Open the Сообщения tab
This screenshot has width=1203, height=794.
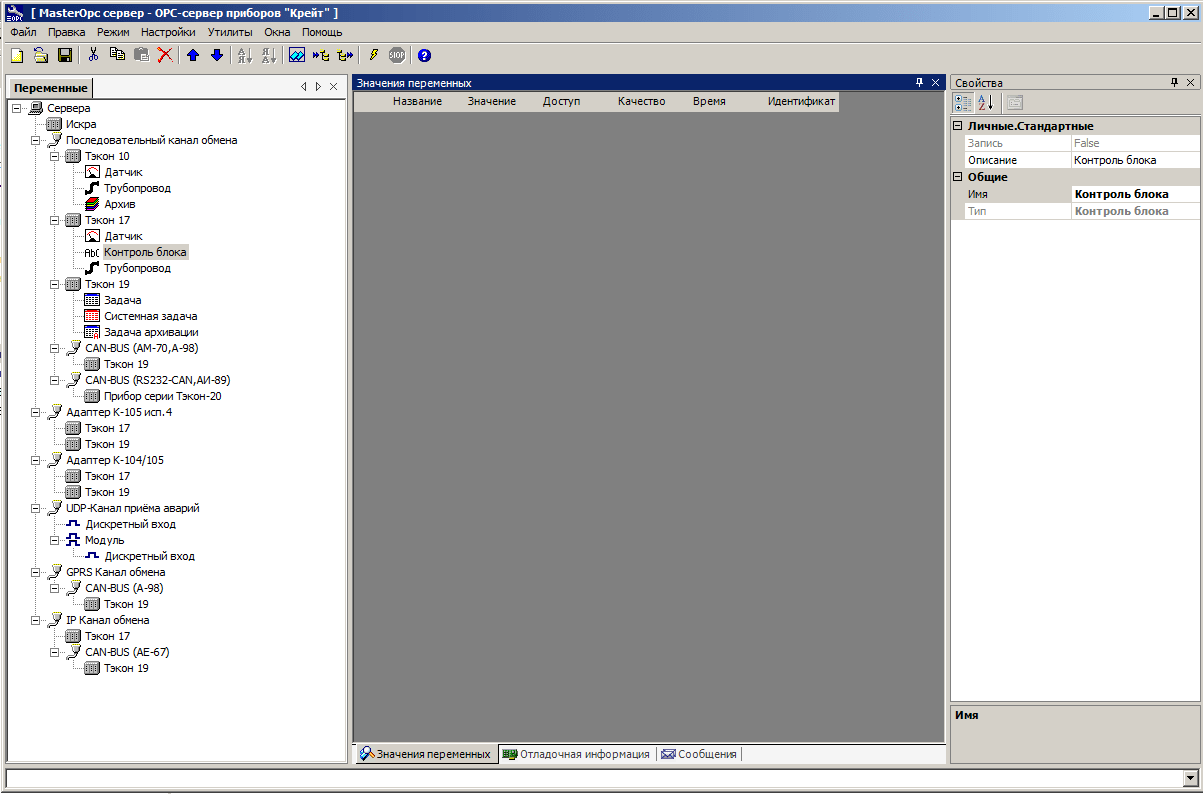[x=699, y=754]
